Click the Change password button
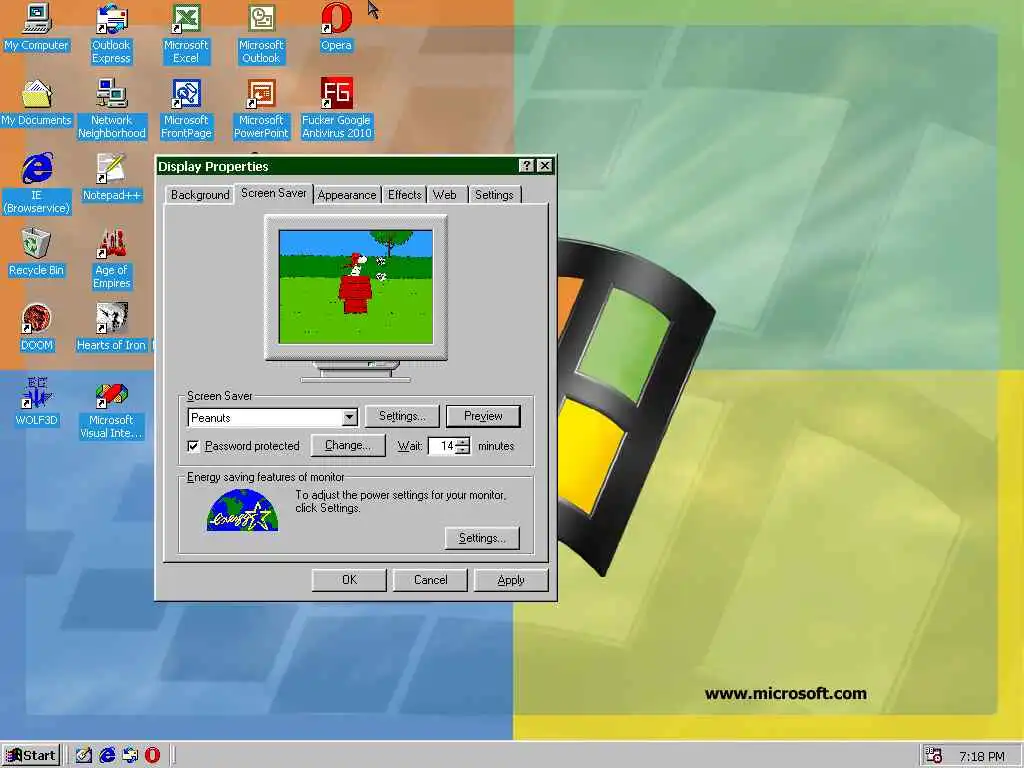 (x=348, y=445)
